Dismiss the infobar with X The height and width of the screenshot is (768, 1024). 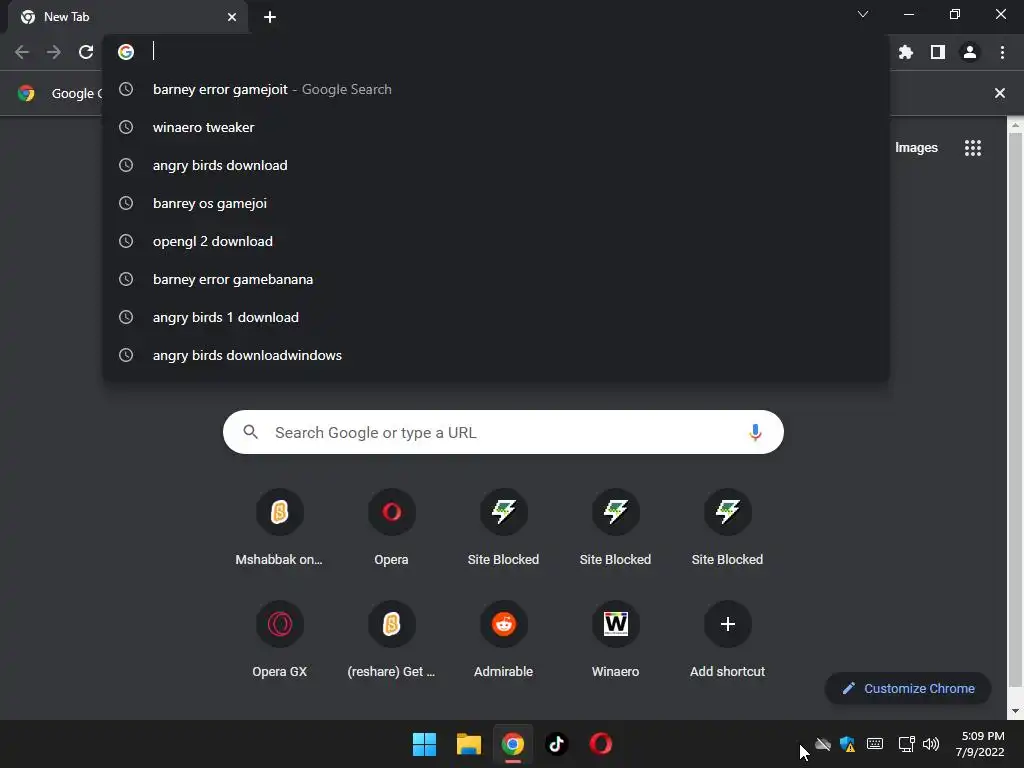pyautogui.click(x=1000, y=93)
